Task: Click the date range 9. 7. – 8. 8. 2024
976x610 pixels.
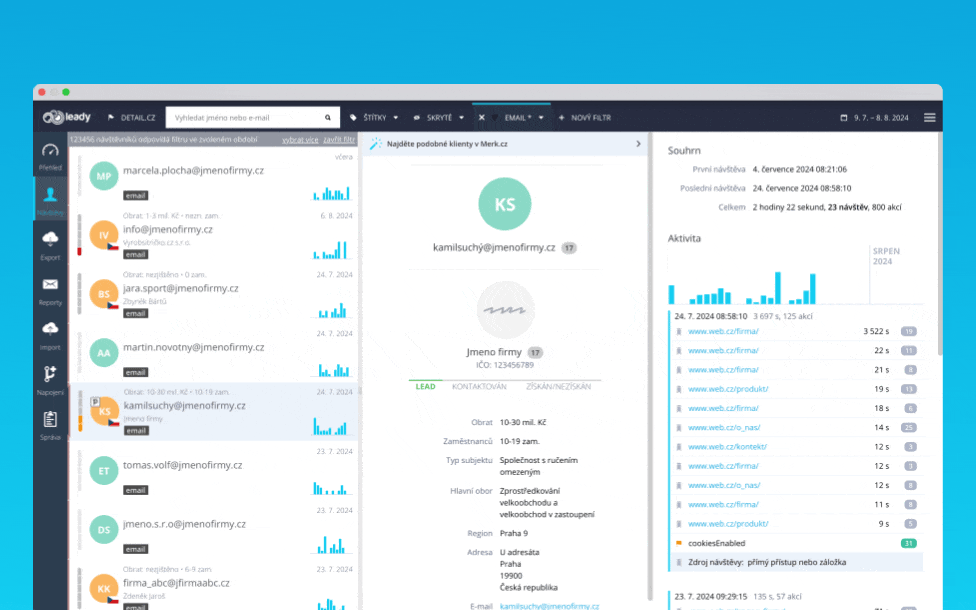Action: click(x=875, y=118)
